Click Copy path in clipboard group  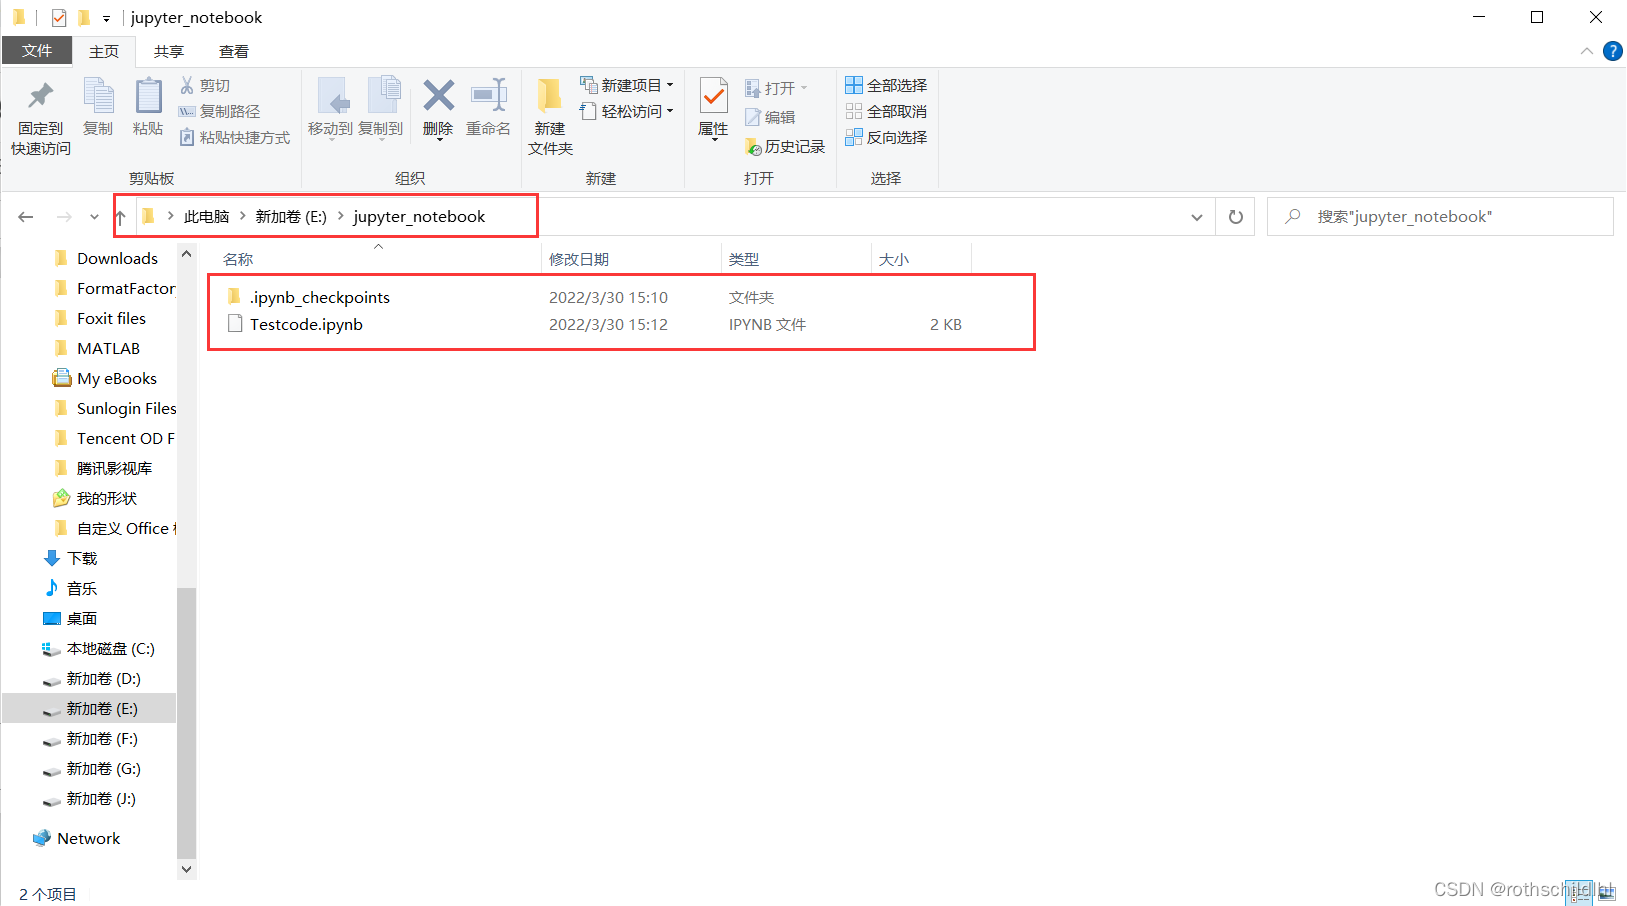coord(219,112)
